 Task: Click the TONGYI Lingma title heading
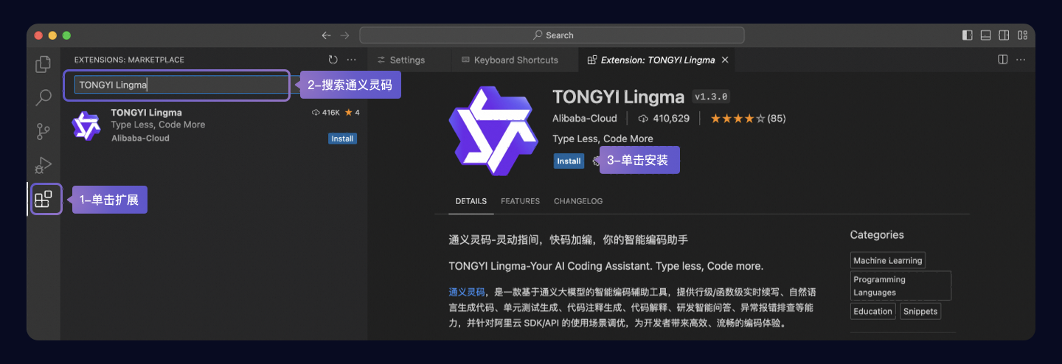618,96
